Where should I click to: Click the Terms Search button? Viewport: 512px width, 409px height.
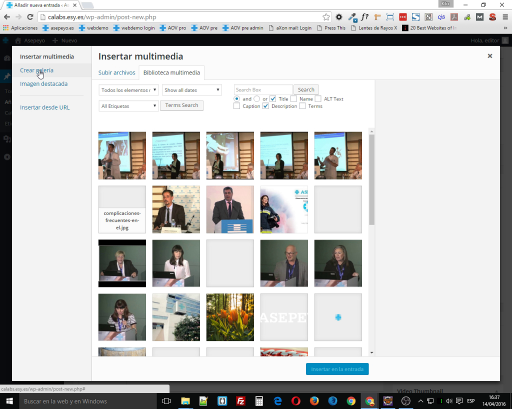[x=182, y=105]
